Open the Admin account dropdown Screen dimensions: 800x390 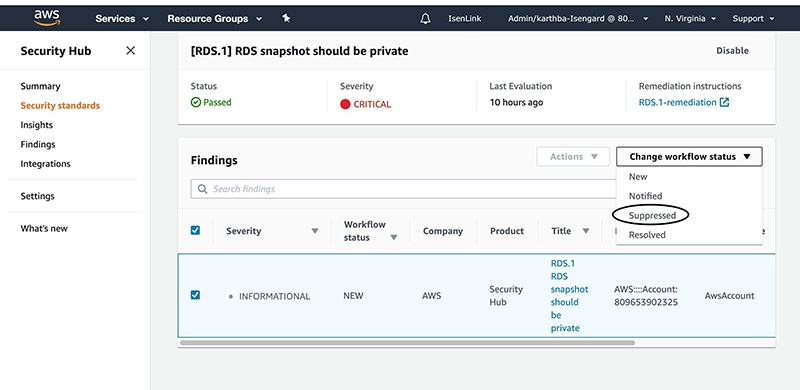(578, 18)
